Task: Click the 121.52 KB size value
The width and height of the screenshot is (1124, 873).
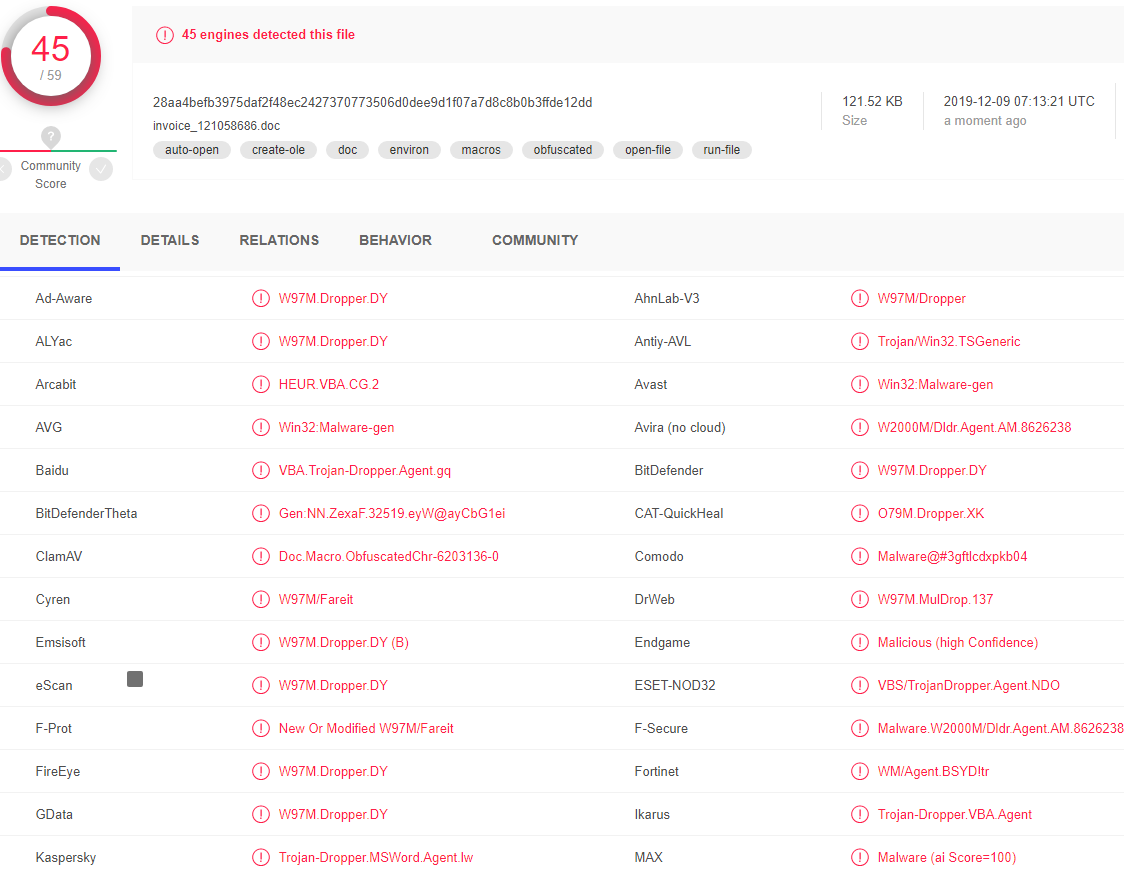Action: [872, 102]
